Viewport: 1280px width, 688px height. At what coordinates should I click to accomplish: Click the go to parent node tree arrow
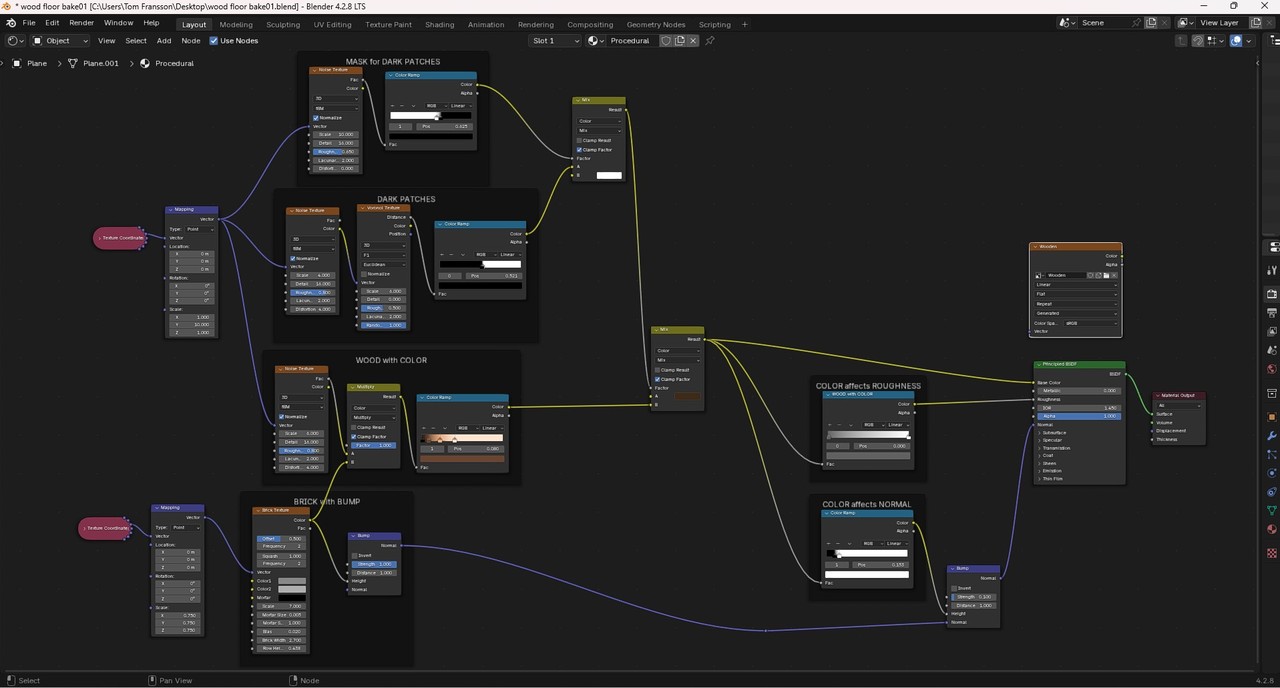pos(1181,41)
